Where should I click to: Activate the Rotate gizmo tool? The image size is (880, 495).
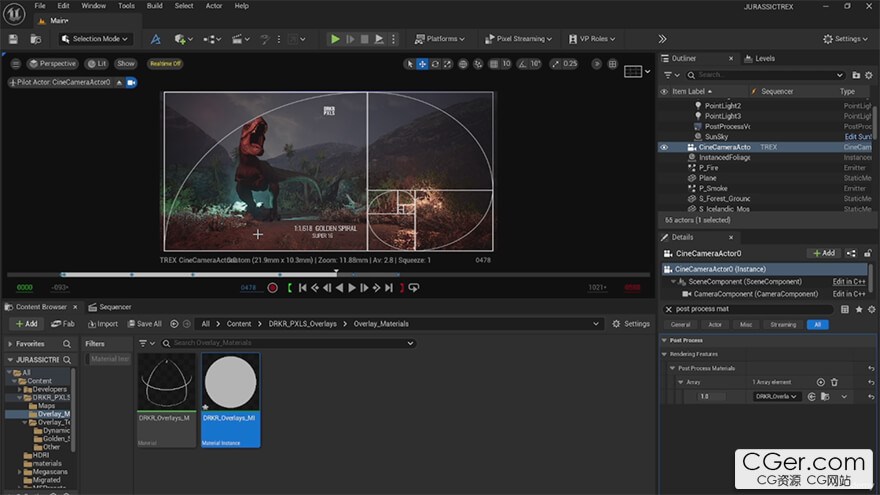coord(435,64)
